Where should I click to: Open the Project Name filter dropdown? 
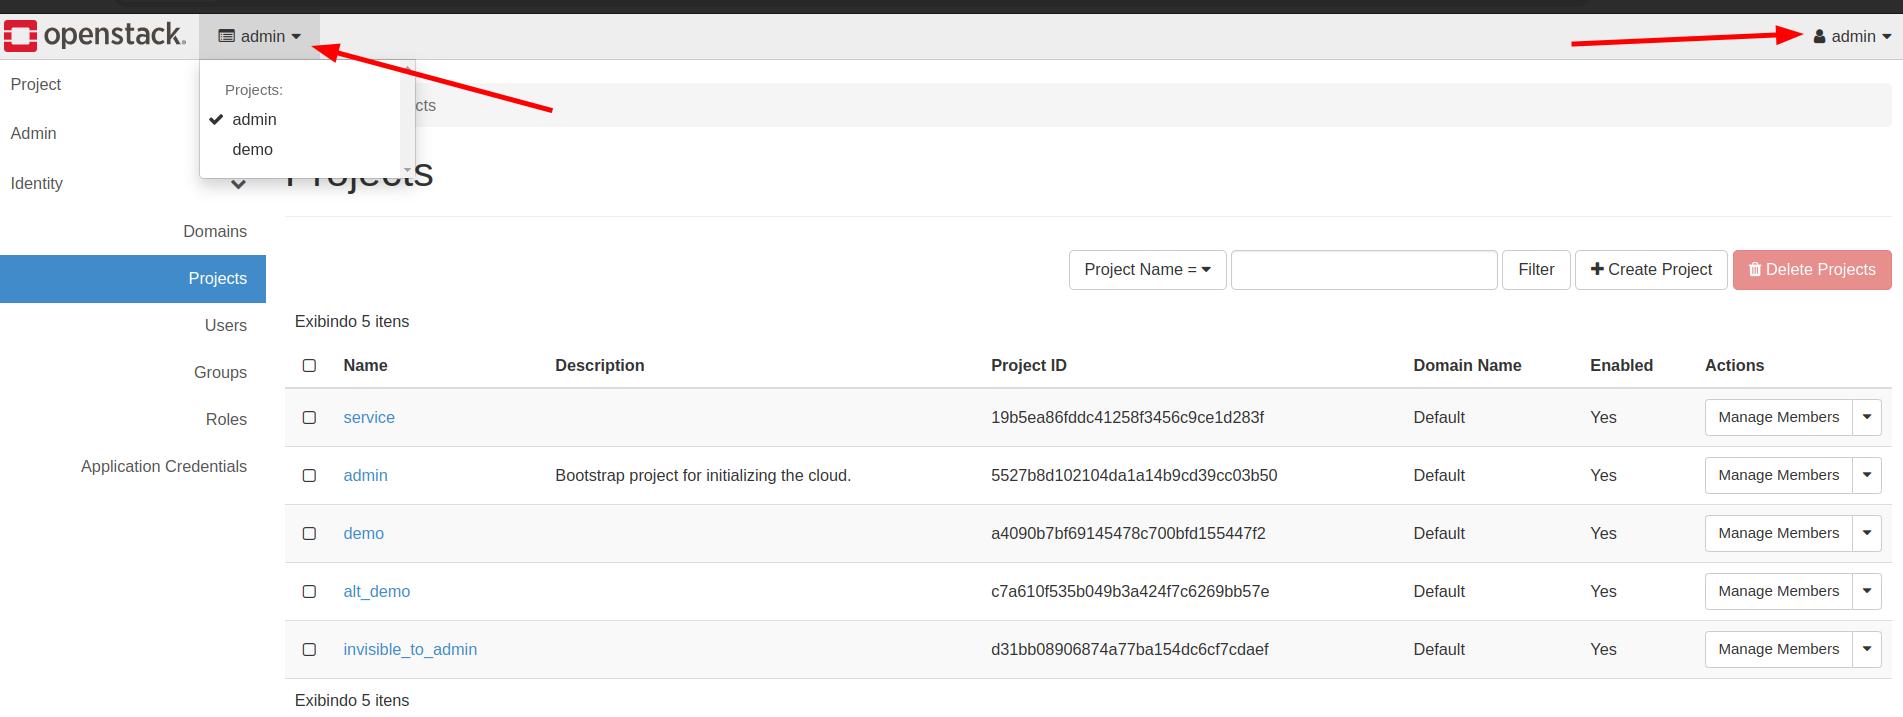(1147, 270)
